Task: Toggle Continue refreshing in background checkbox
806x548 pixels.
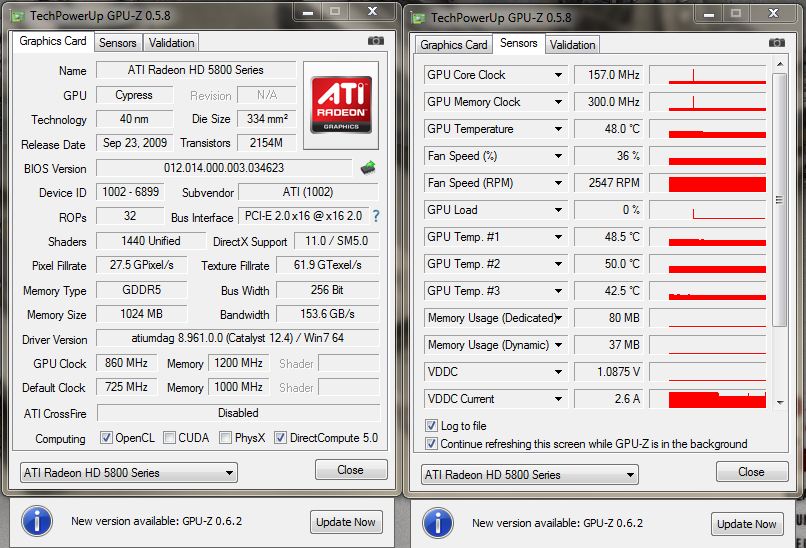Action: [x=431, y=443]
